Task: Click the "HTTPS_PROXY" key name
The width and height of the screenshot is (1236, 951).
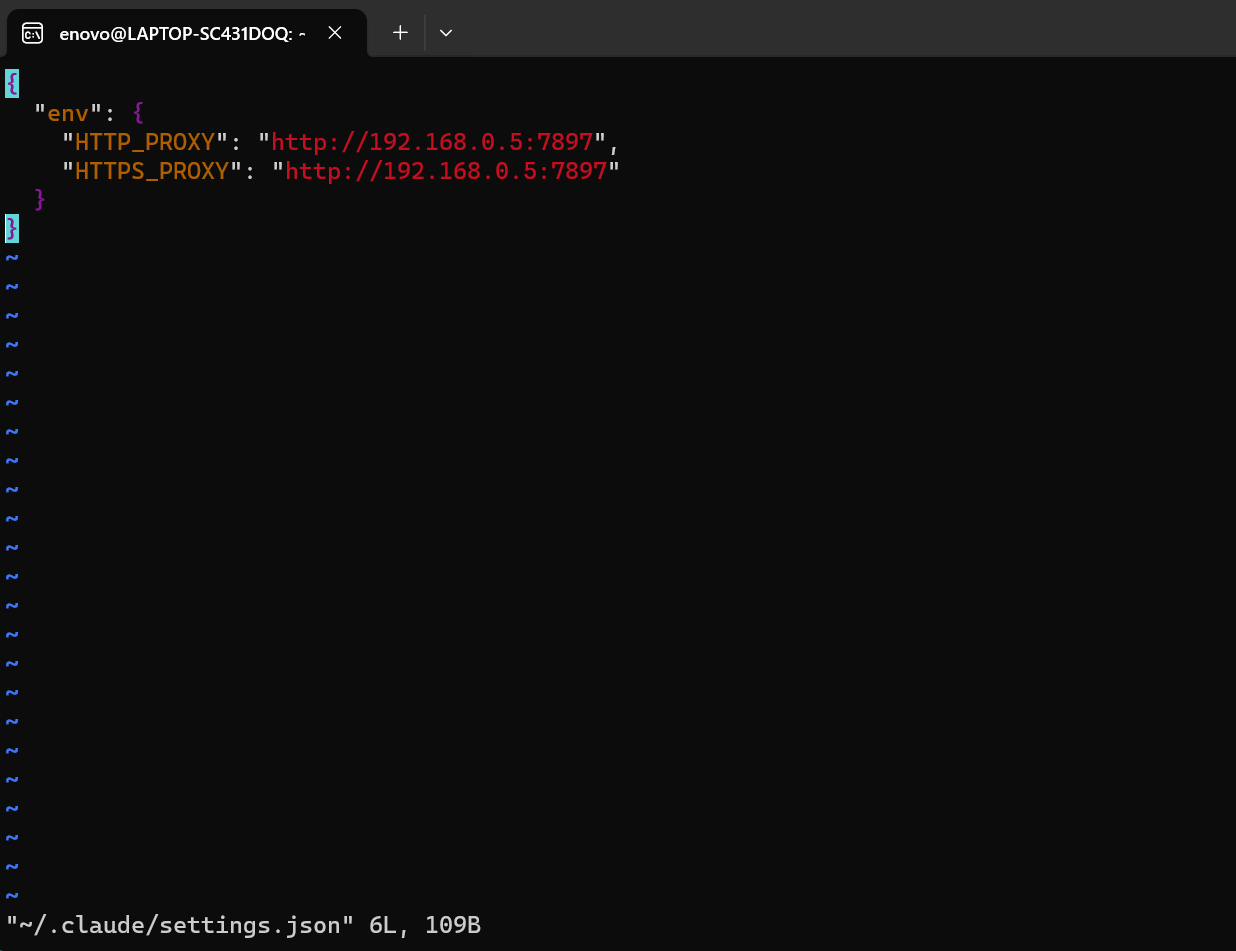Action: [152, 171]
